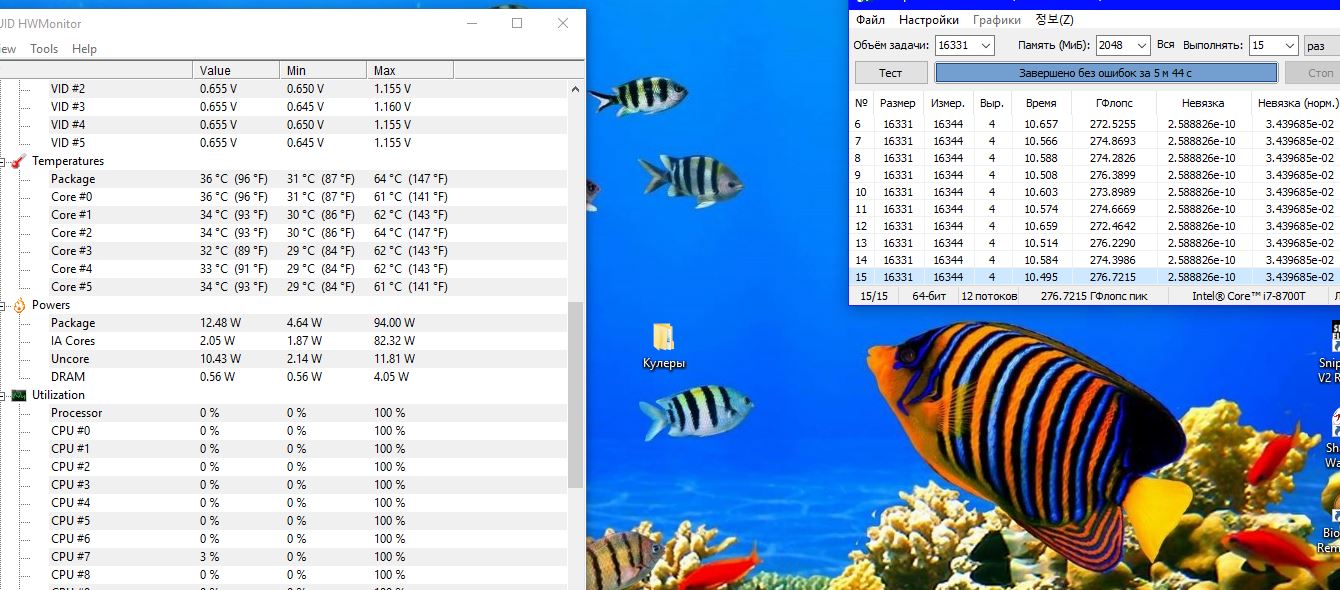1340x590 pixels.
Task: Select the DRAM power row
Action: (x=283, y=377)
